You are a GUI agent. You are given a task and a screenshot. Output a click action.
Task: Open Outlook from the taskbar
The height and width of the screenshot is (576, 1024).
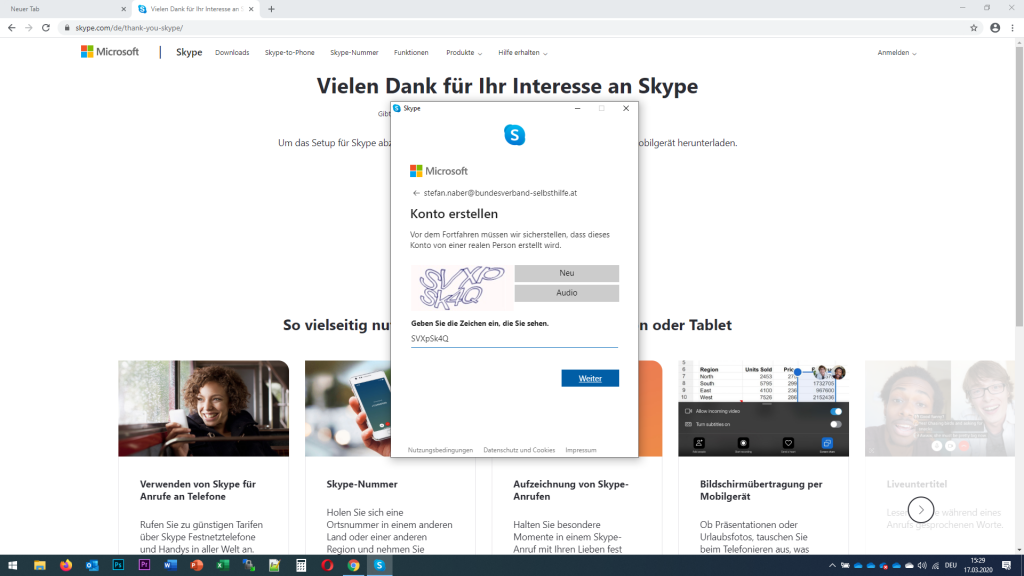92,566
